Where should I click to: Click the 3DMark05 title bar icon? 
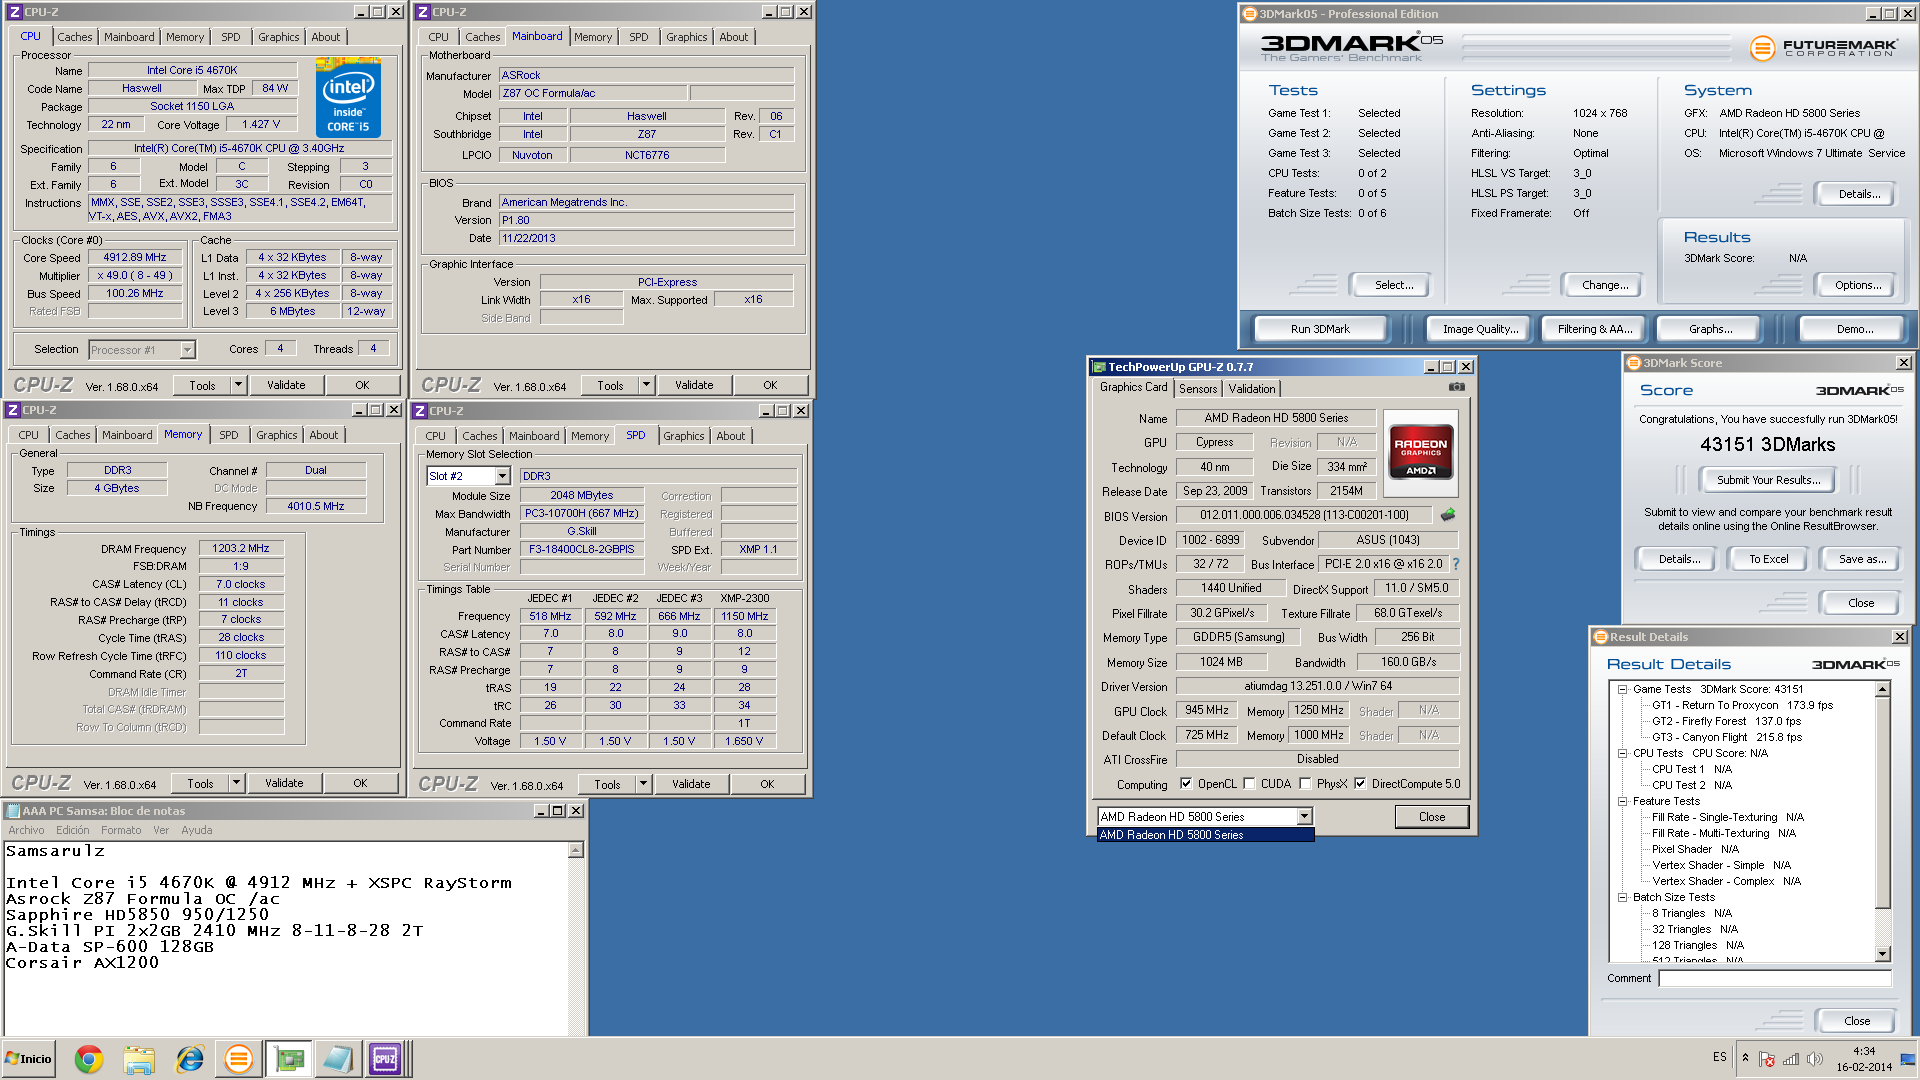coord(1249,14)
